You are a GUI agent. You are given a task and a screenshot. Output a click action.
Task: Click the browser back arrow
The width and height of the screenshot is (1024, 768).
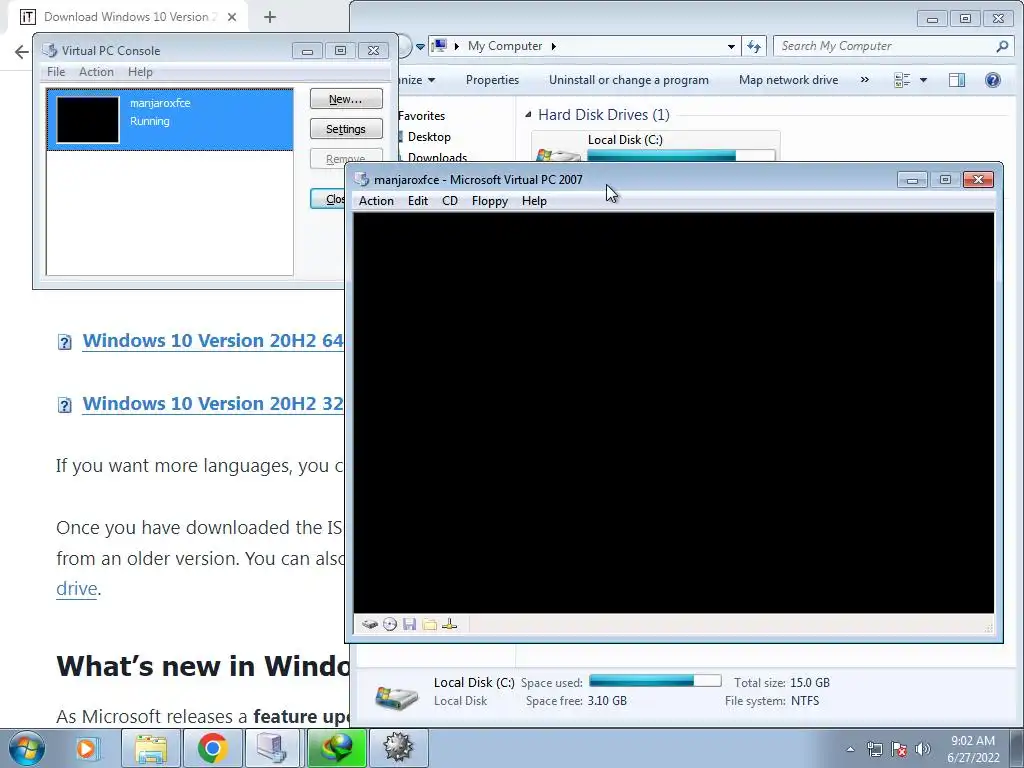[x=22, y=52]
